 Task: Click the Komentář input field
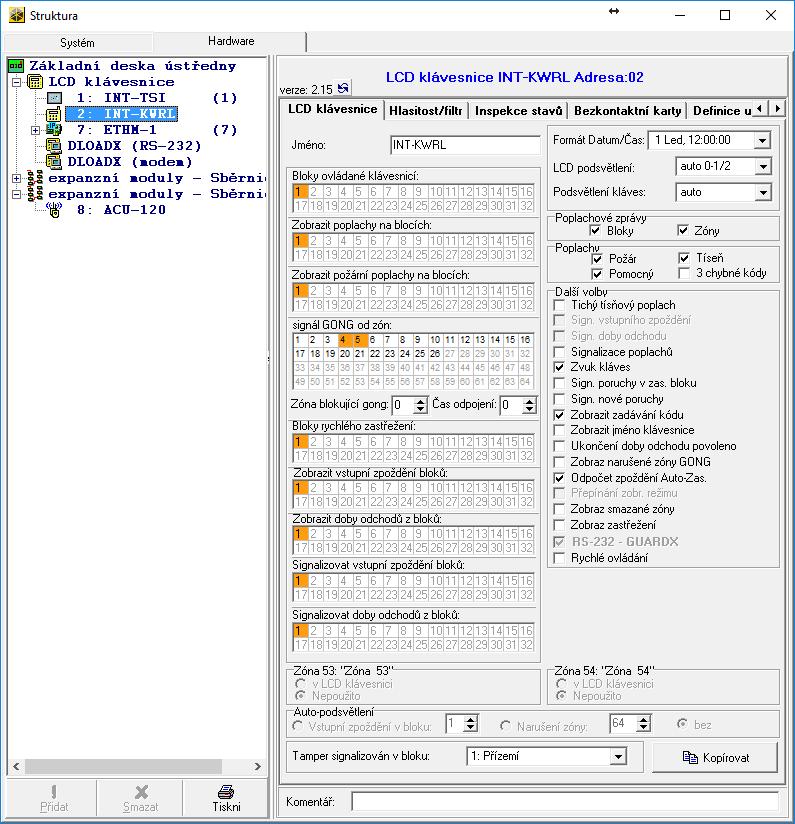(565, 802)
